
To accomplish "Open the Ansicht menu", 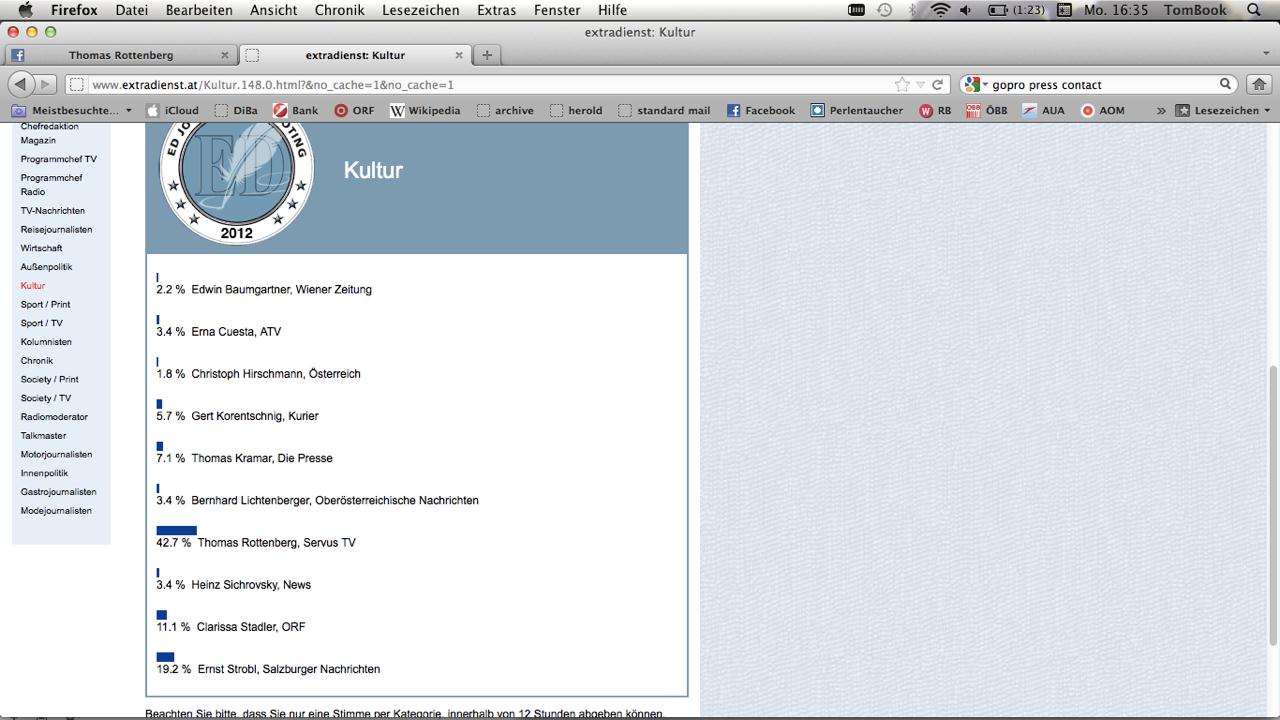I will (274, 10).
